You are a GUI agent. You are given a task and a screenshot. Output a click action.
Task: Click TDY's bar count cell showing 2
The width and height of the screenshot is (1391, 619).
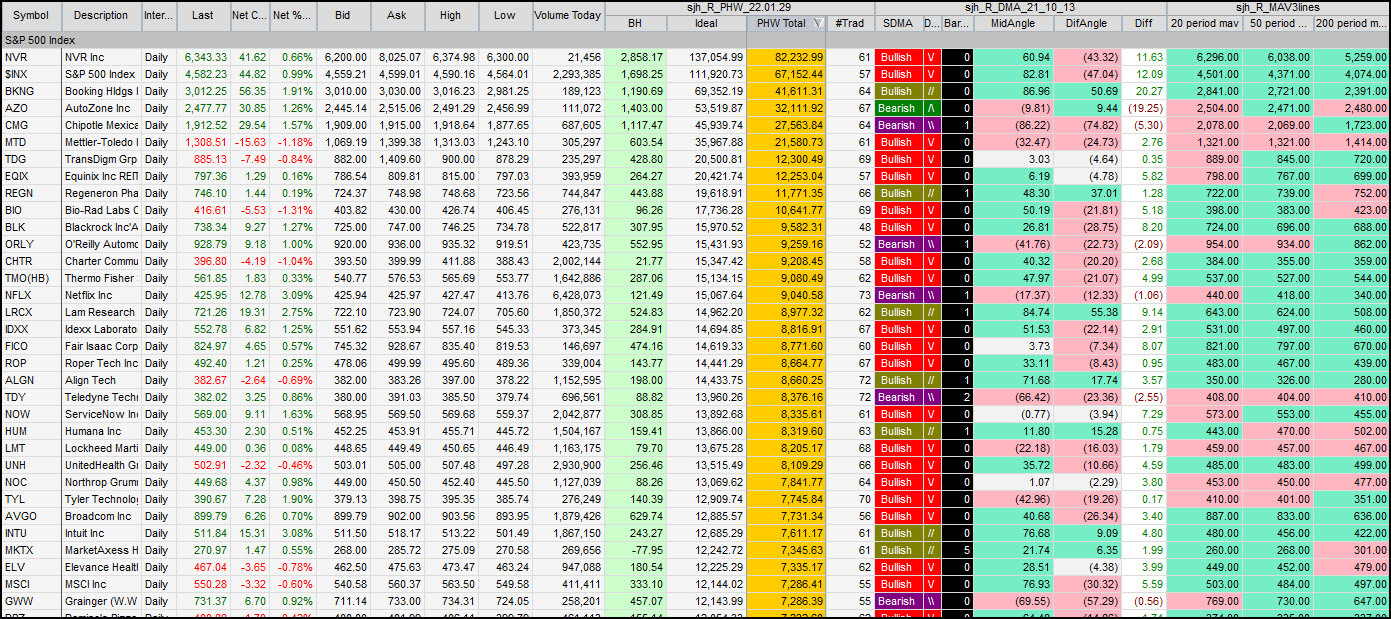(957, 397)
